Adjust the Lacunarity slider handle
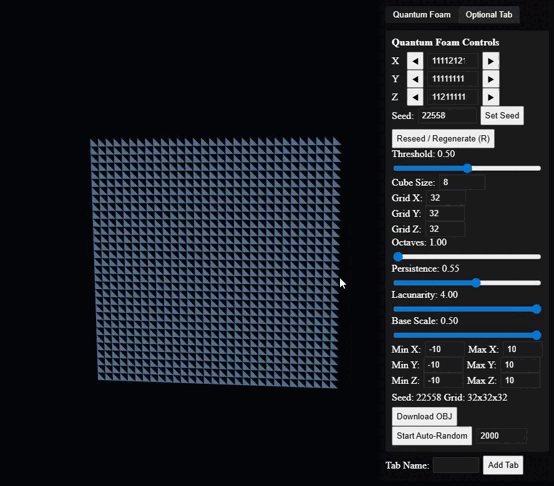The width and height of the screenshot is (554, 486). 537,309
